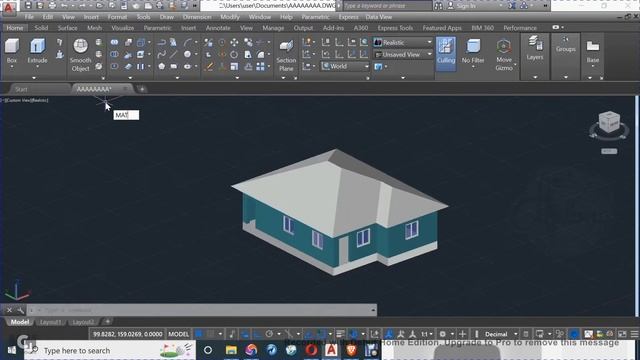Open the Express menu

348,17
